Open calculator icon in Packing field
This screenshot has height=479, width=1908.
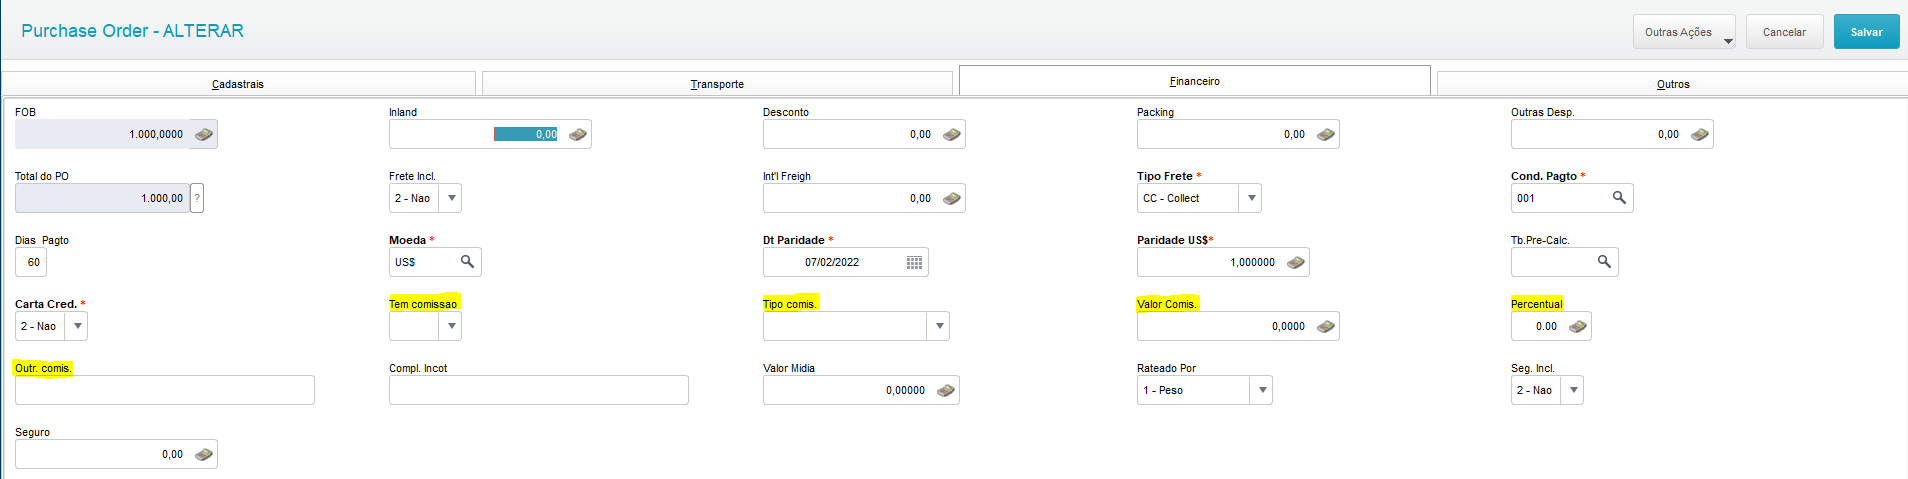1326,134
